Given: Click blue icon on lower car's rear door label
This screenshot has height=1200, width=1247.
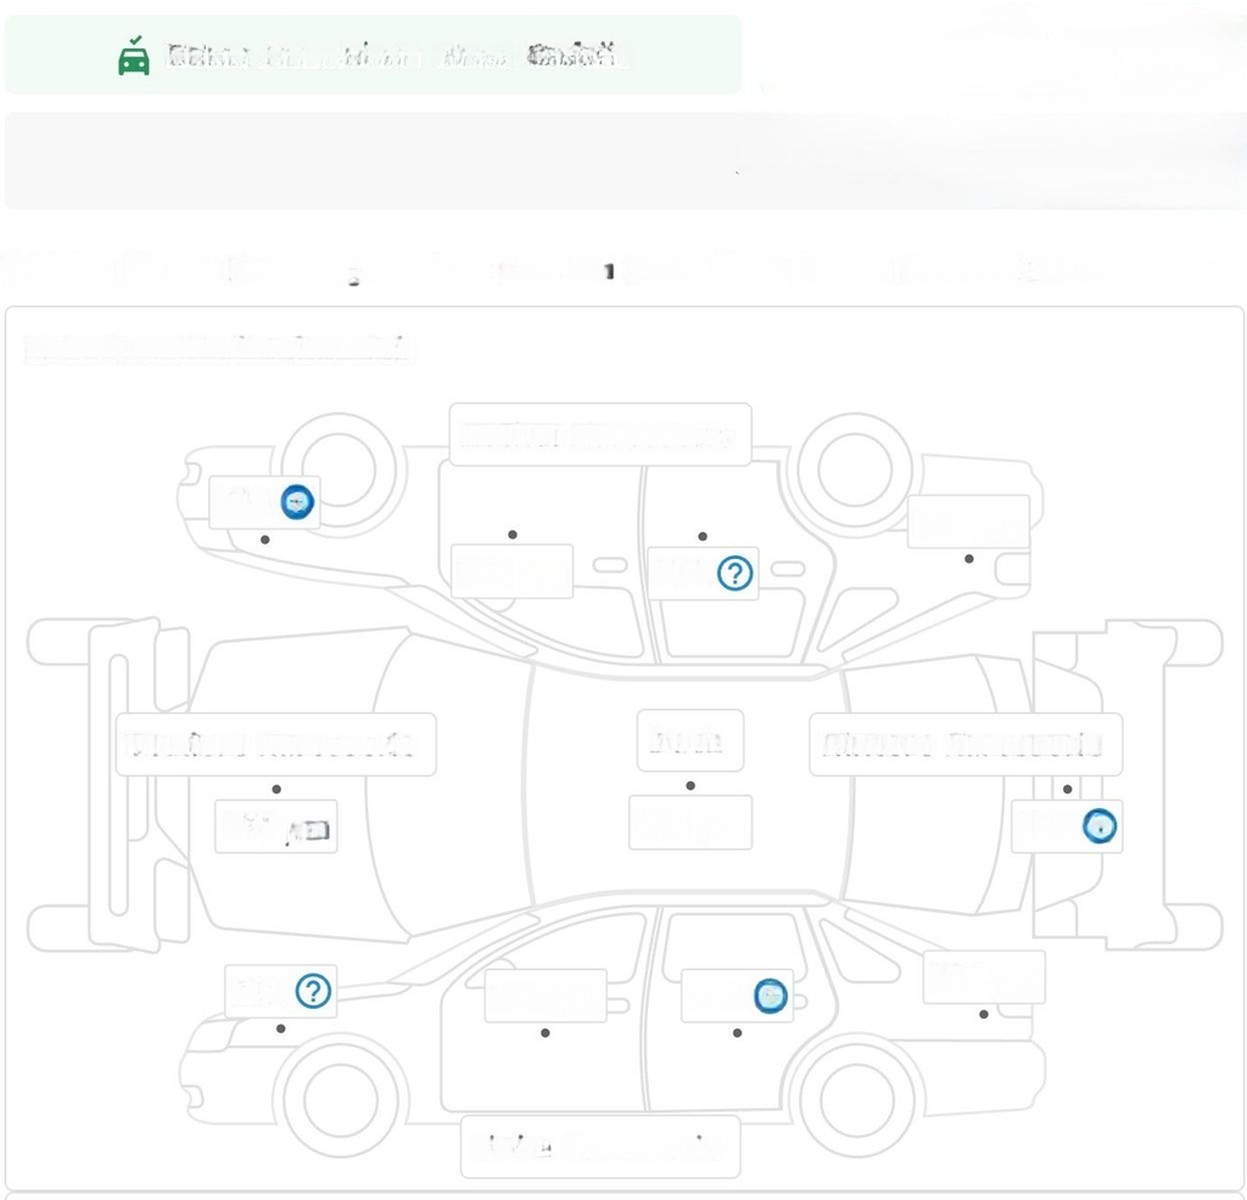Looking at the screenshot, I should [770, 996].
